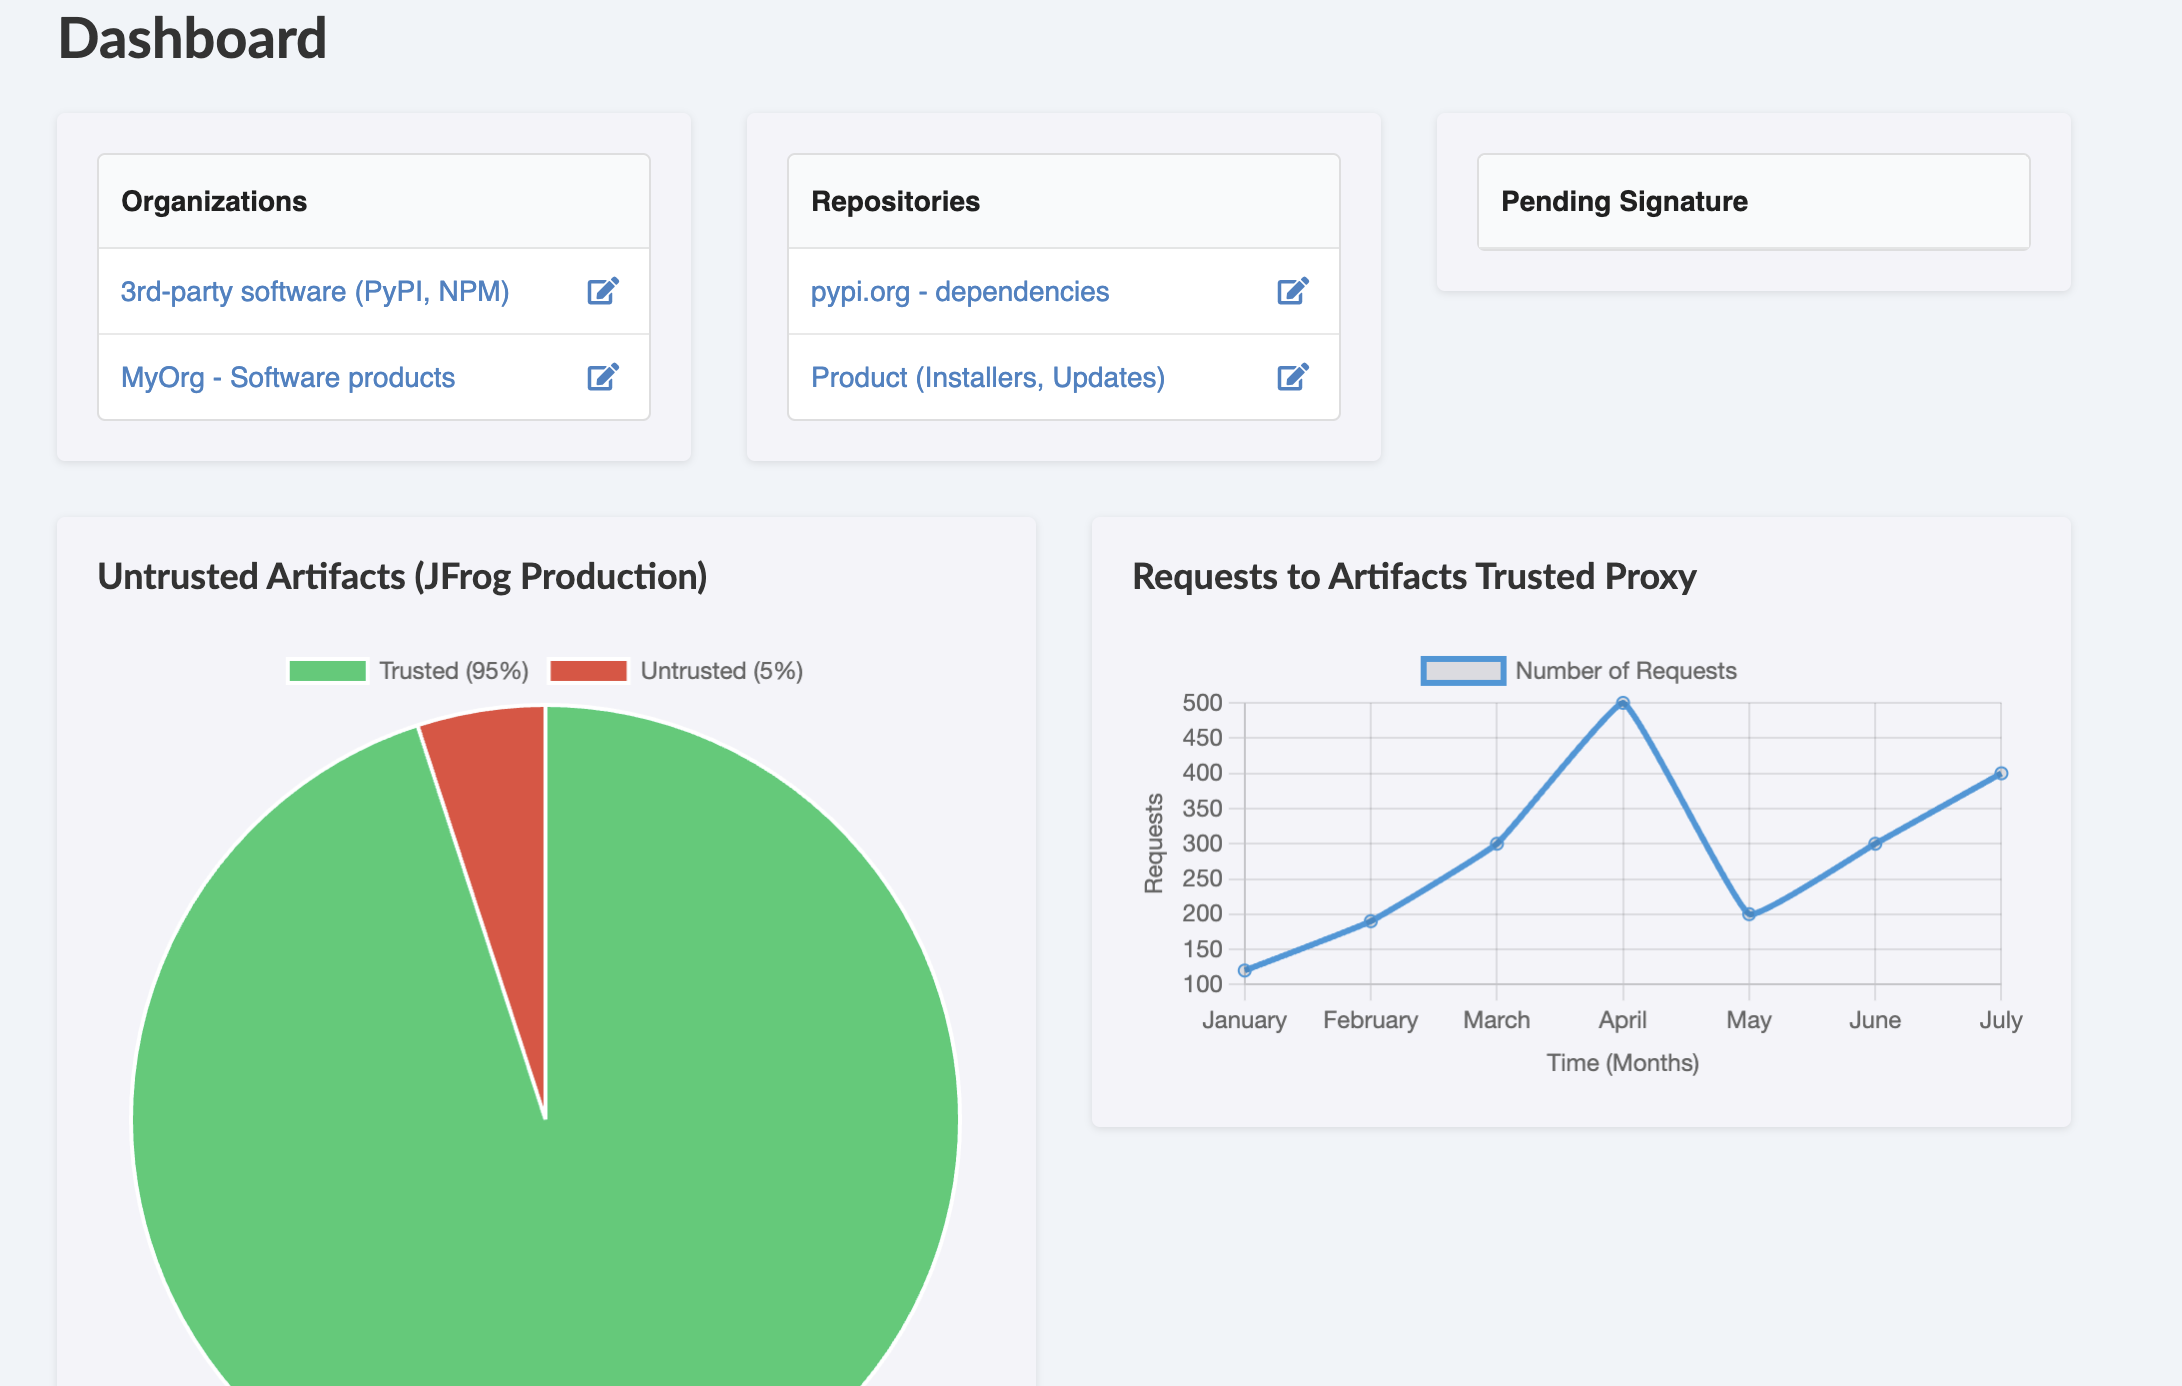The image size is (2182, 1386).
Task: Open Product (Installers, Updates) link
Action: (x=988, y=377)
